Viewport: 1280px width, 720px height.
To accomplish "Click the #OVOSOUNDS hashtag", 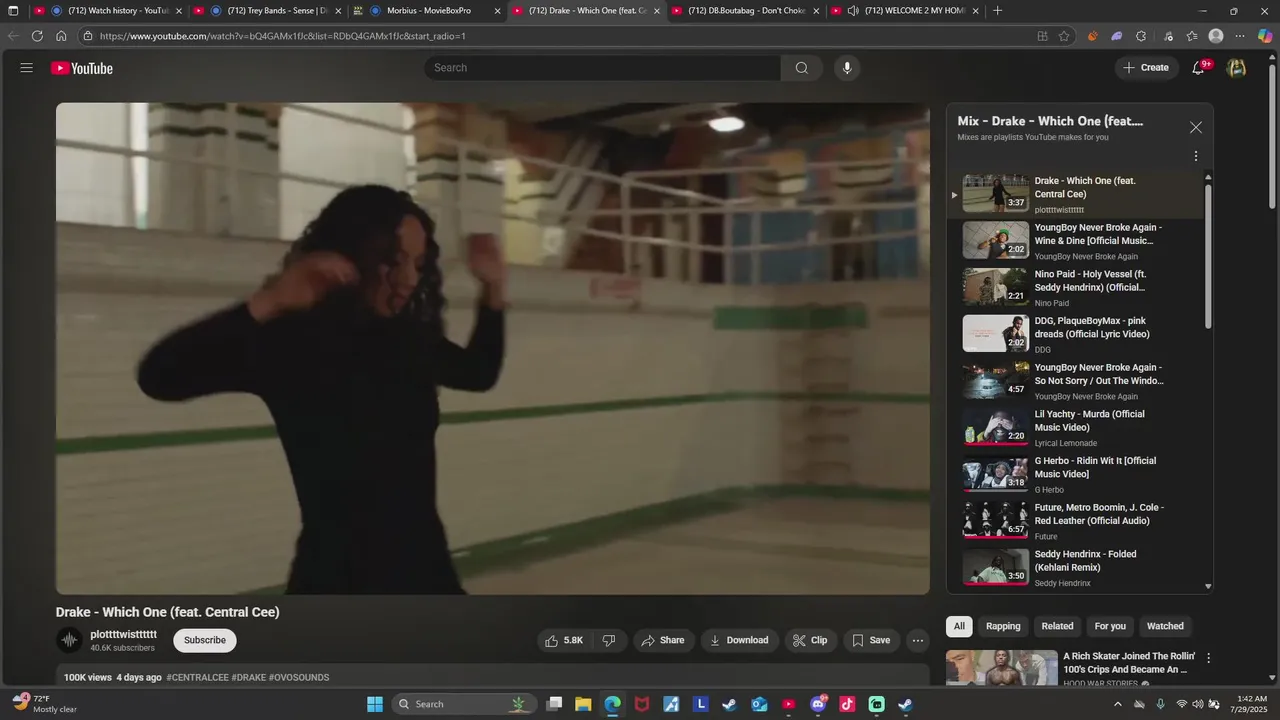I will (299, 677).
